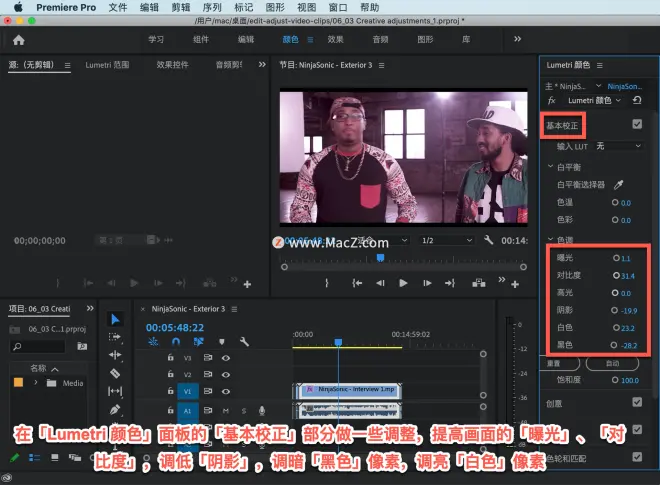Enable voice-over record on A1

[x=262, y=410]
